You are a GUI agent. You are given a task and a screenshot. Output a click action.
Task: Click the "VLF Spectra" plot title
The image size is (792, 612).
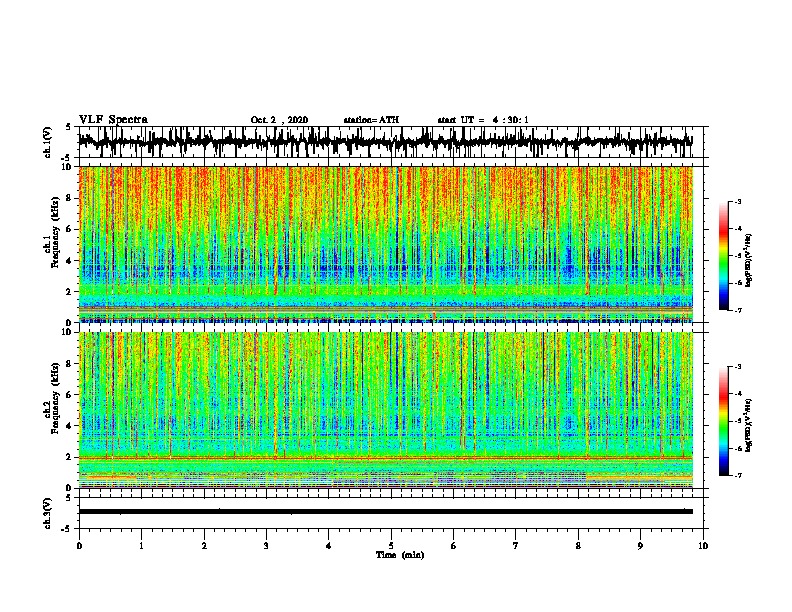pyautogui.click(x=113, y=120)
